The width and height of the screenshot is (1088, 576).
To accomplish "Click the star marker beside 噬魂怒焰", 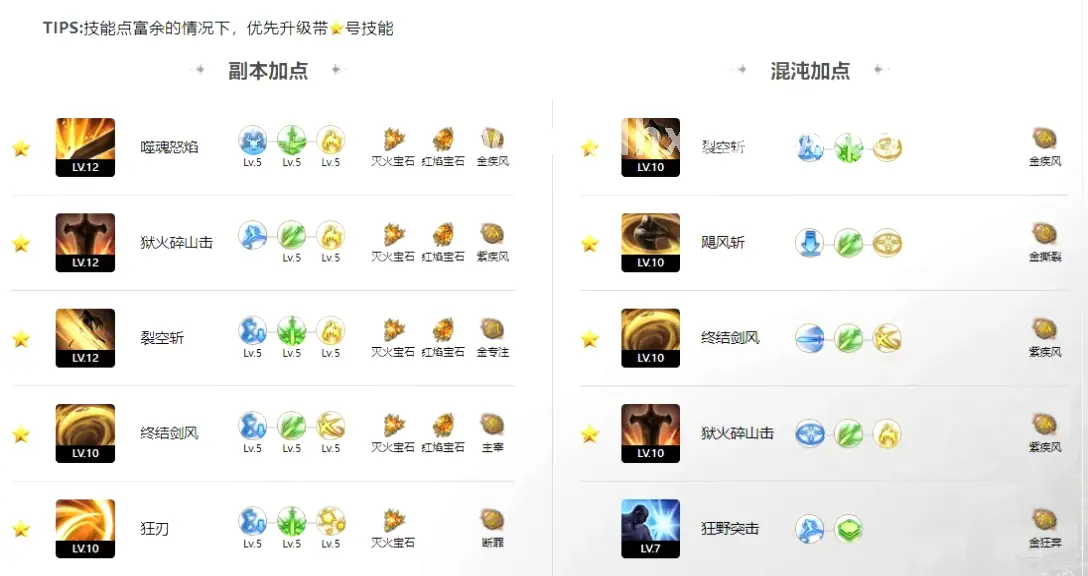I will 22,148.
